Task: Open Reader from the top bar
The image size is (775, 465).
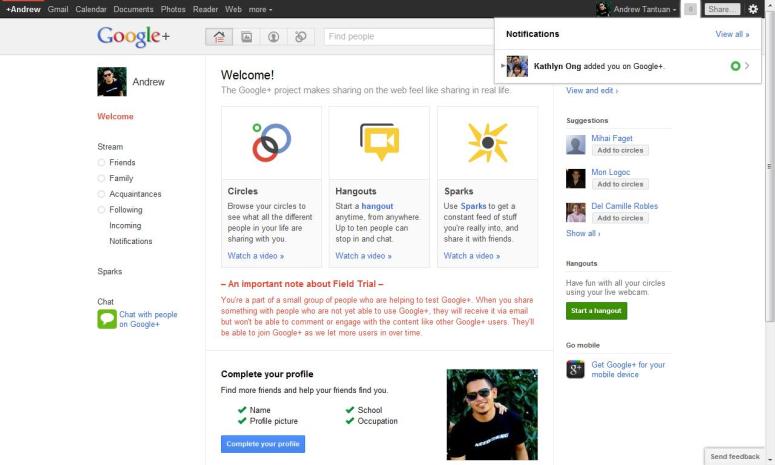Action: point(206,9)
